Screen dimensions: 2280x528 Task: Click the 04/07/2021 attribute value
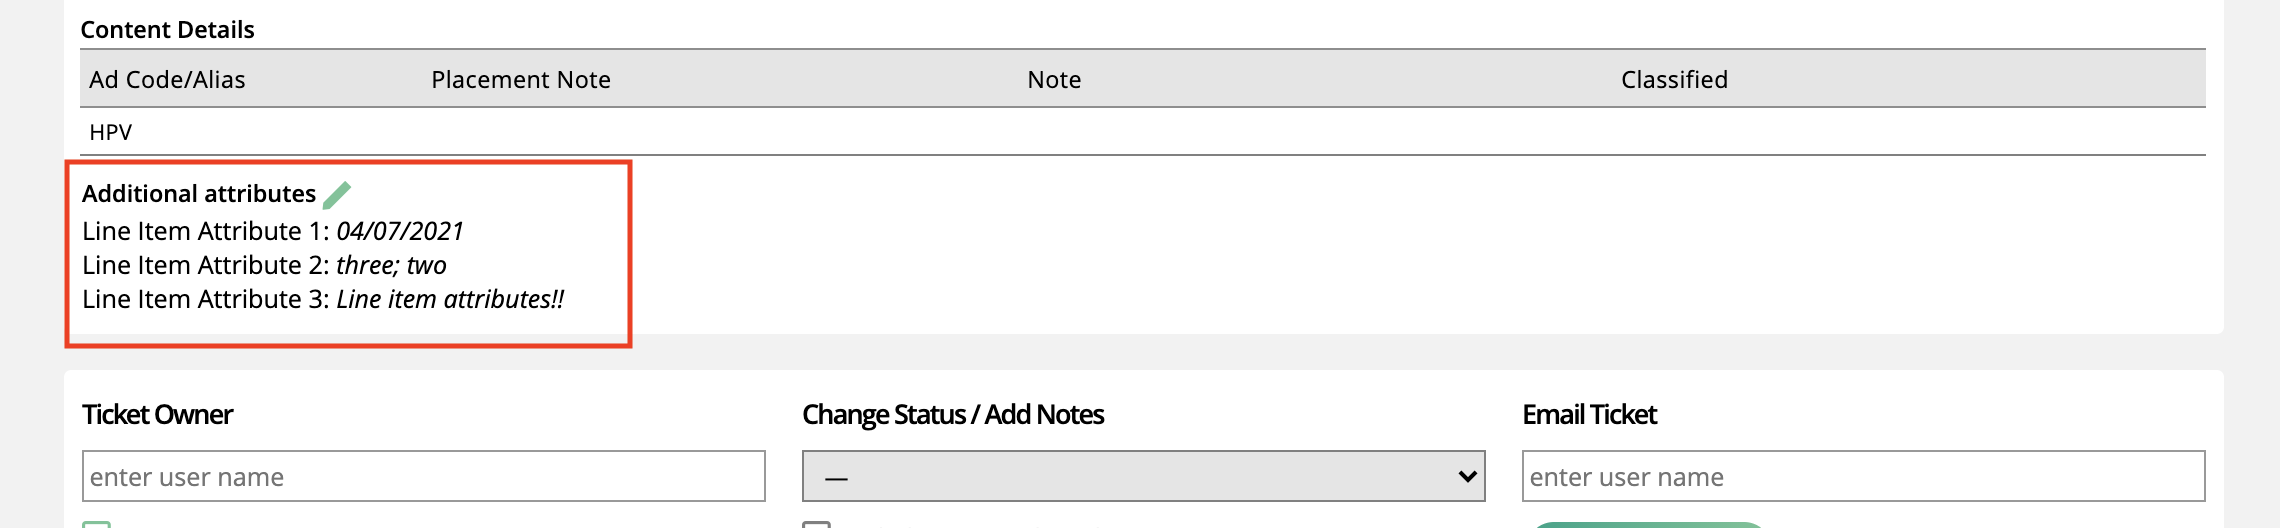click(400, 231)
